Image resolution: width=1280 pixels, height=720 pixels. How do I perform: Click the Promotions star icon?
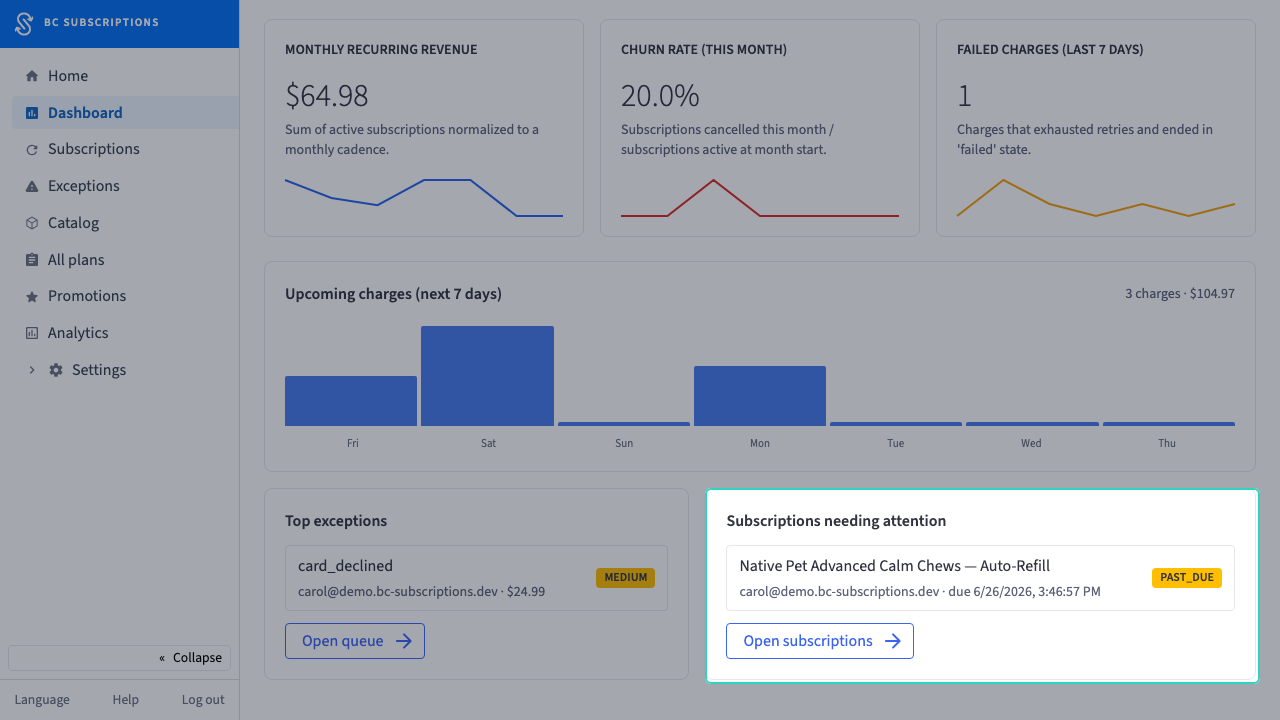(x=32, y=297)
